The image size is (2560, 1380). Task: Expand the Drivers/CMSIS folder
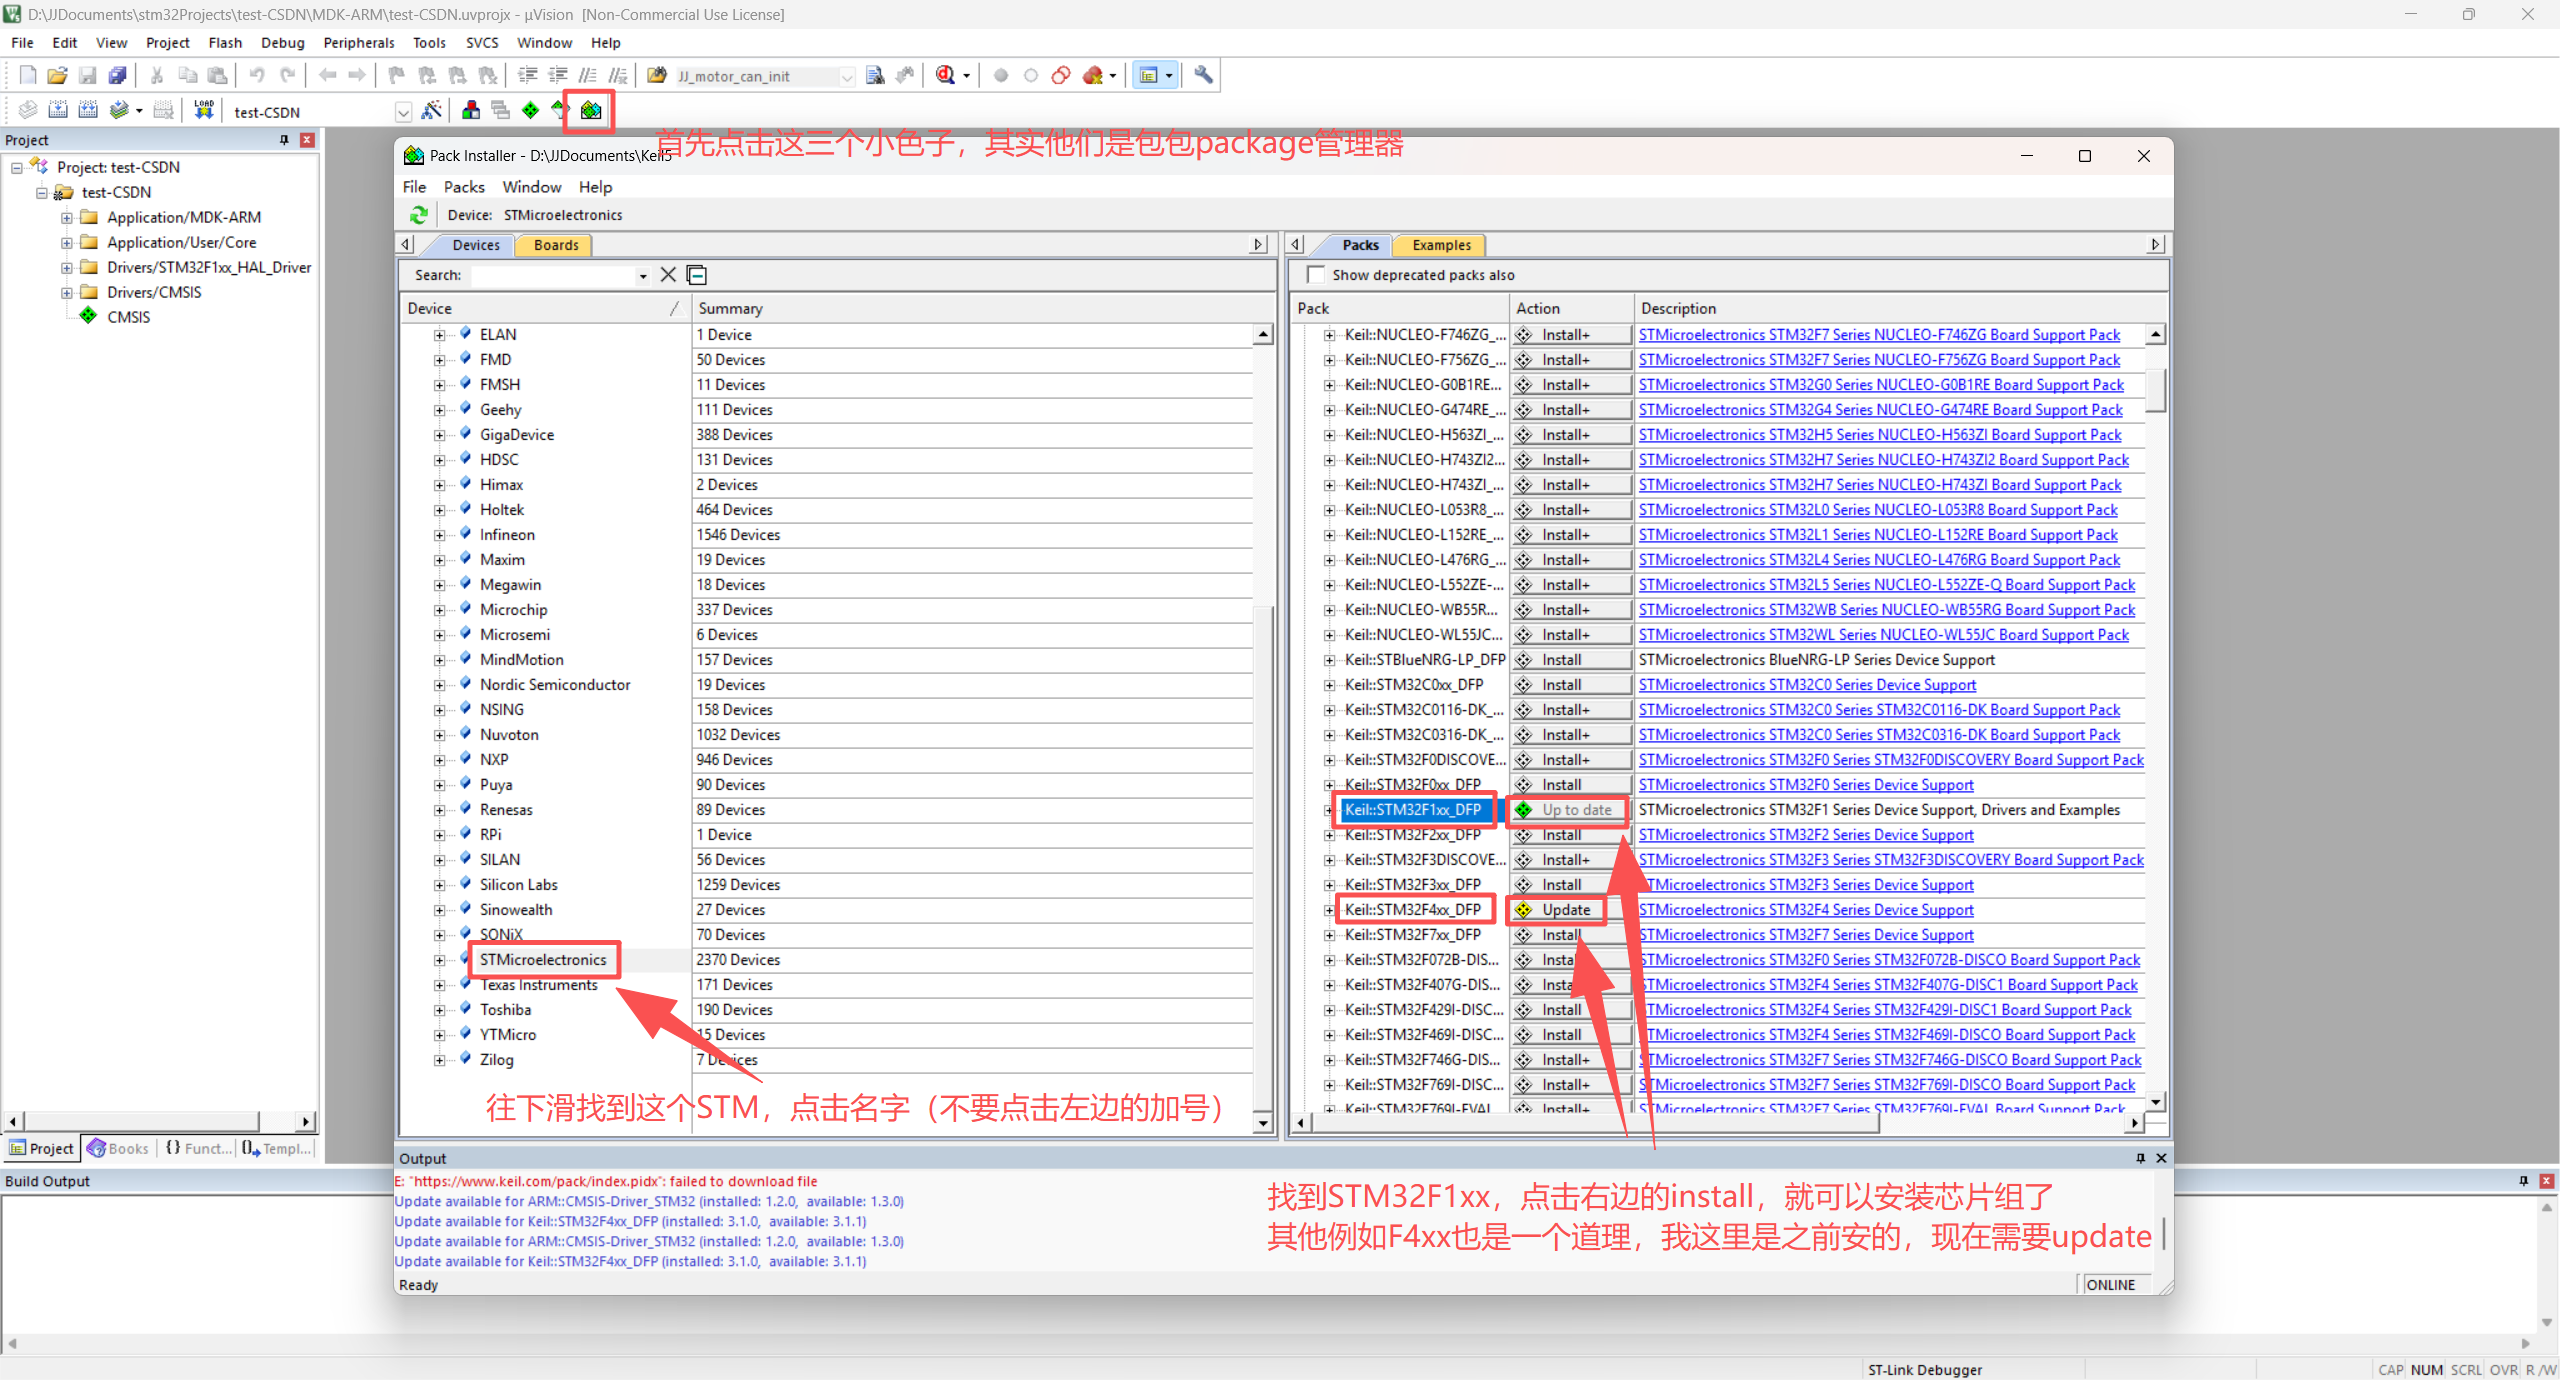click(x=66, y=292)
